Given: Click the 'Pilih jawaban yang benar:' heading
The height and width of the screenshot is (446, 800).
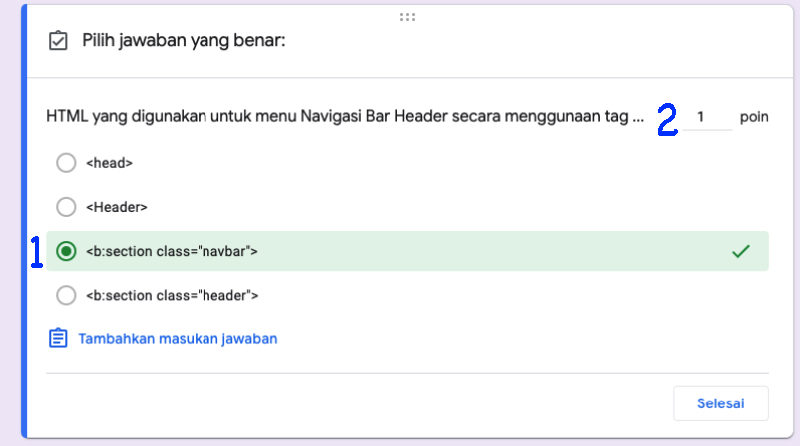Looking at the screenshot, I should click(184, 40).
